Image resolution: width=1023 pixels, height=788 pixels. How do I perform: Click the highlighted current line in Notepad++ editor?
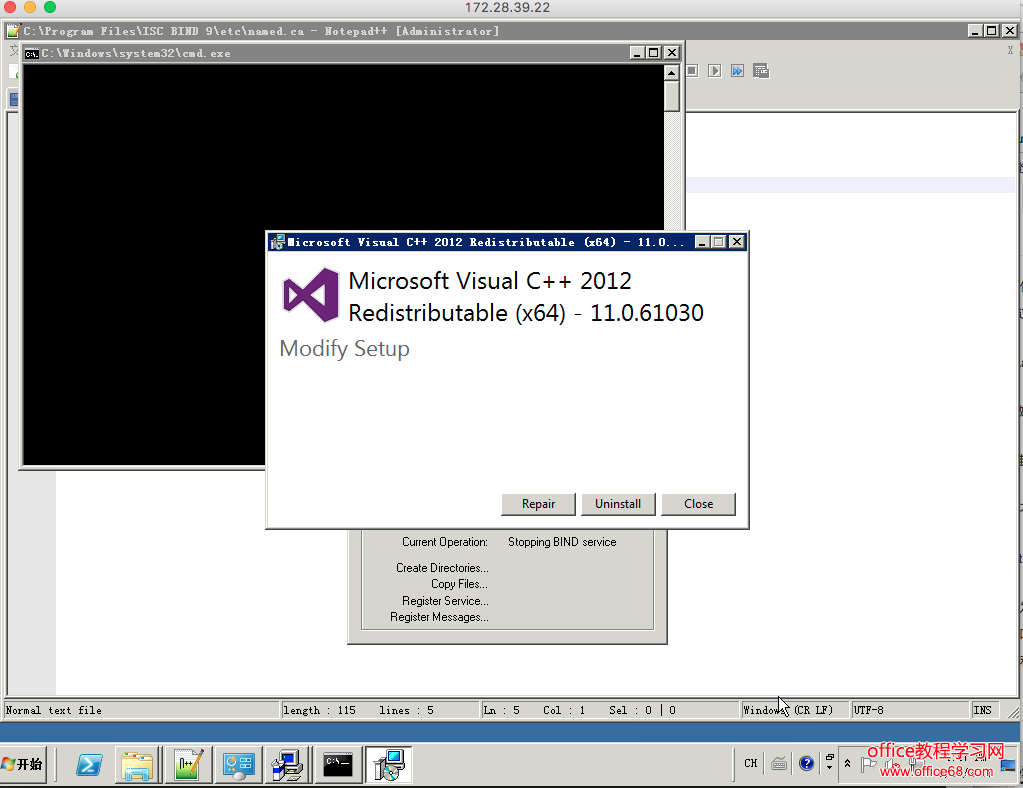pyautogui.click(x=850, y=185)
